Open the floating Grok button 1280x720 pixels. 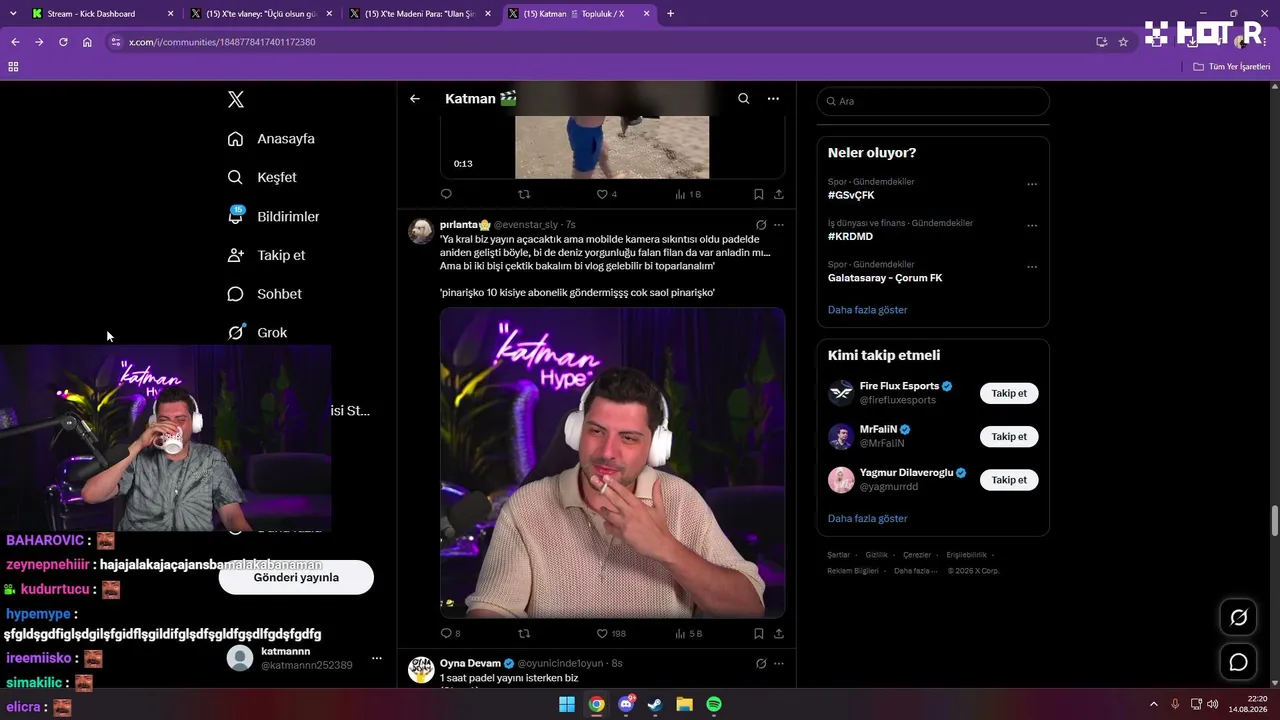click(x=1238, y=618)
